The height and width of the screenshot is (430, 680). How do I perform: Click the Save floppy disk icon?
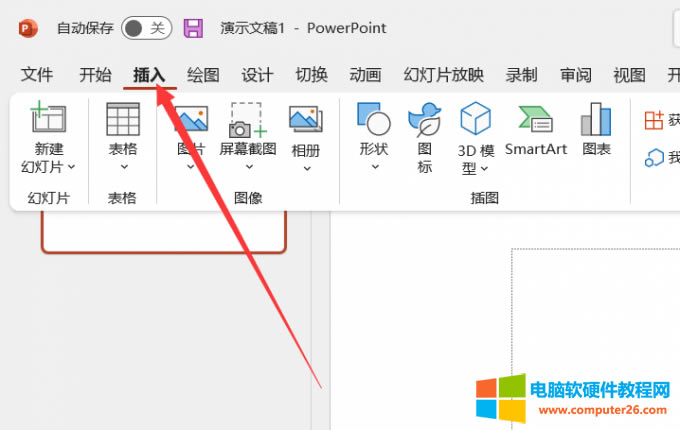194,28
